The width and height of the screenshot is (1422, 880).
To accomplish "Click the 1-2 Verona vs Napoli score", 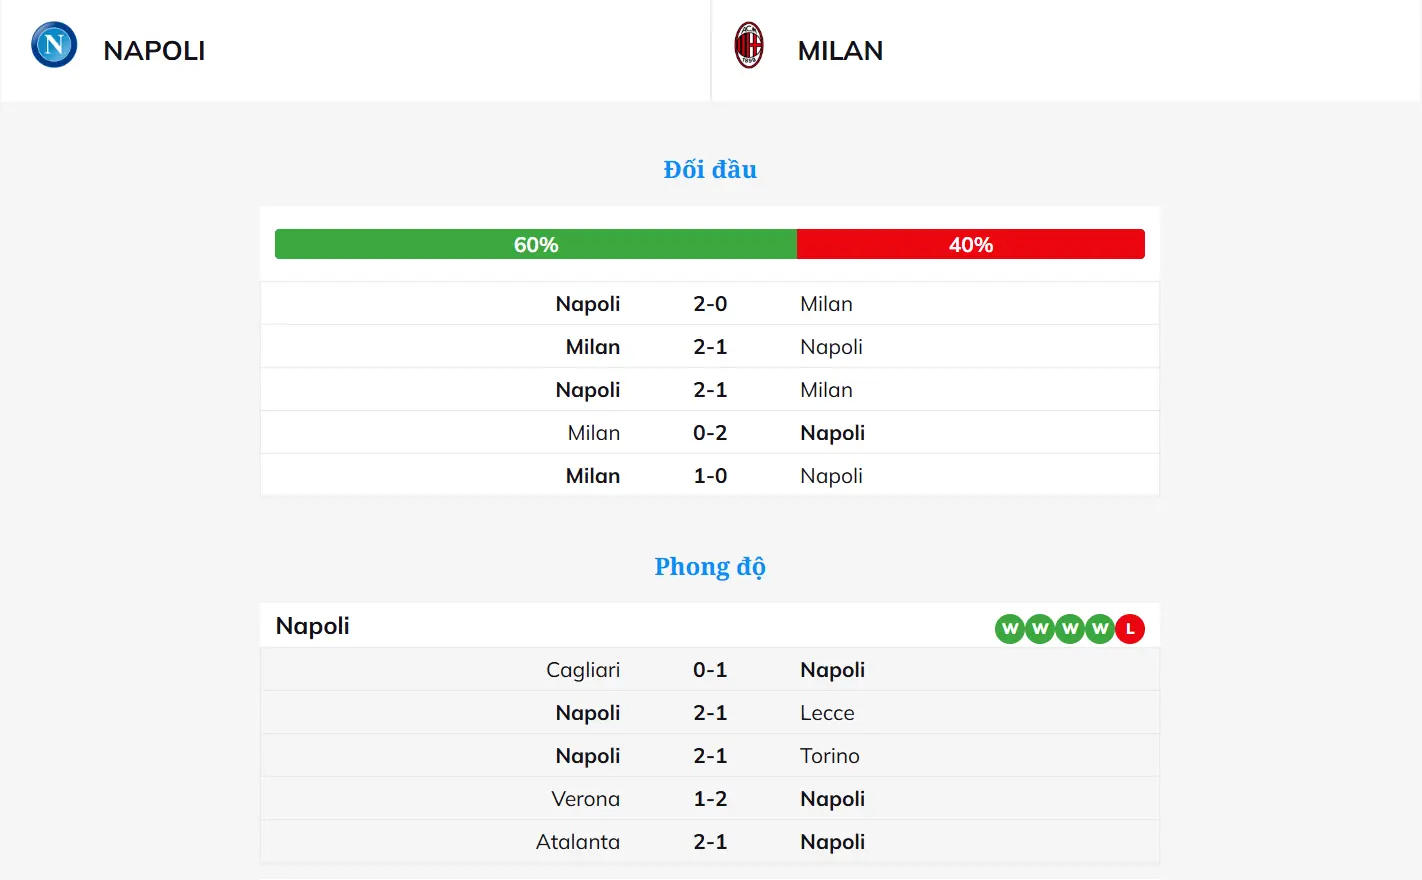I will click(710, 799).
